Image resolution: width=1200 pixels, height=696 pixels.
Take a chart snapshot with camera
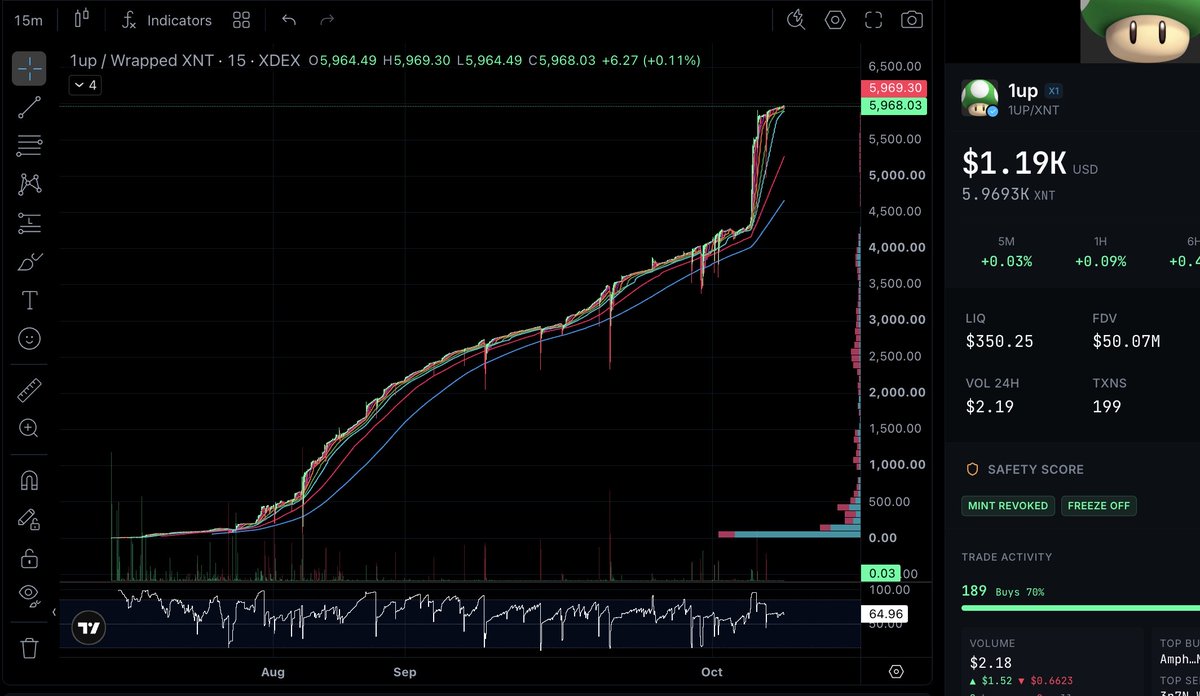(911, 20)
